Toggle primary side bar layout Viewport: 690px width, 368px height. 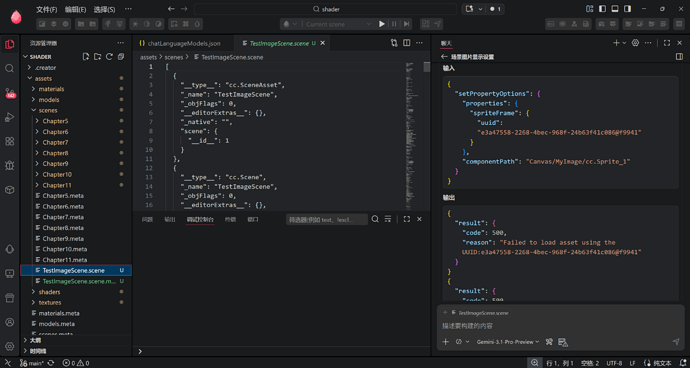point(602,9)
